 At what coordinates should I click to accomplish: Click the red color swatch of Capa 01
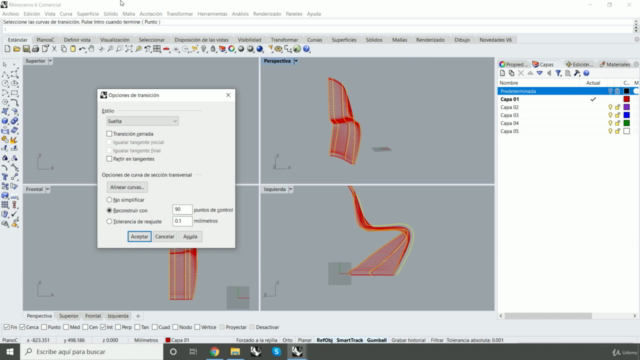(x=627, y=99)
